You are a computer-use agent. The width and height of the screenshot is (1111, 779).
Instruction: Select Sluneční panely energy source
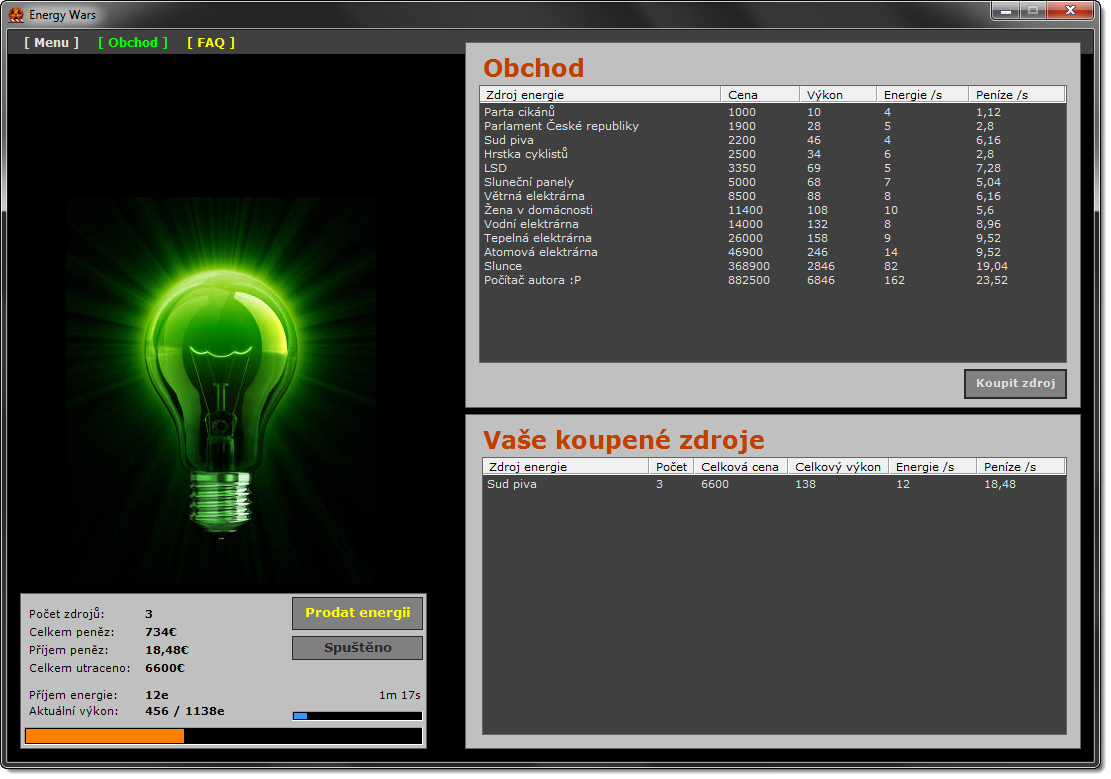(x=529, y=182)
